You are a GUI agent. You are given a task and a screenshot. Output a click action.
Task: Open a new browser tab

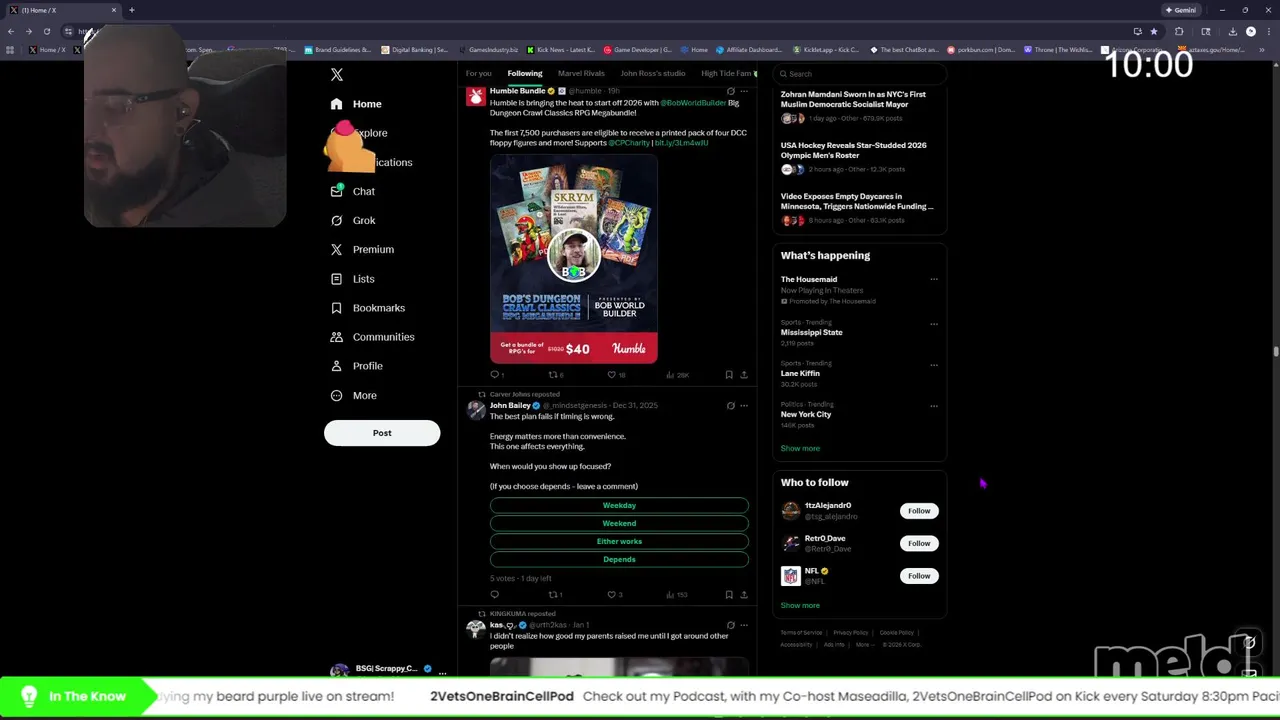point(131,10)
